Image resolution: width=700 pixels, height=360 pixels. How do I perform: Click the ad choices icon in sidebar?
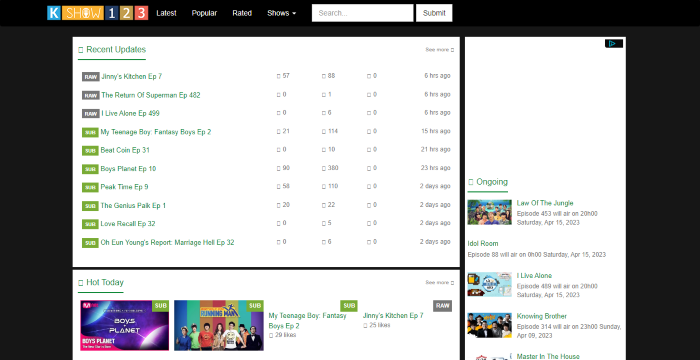click(x=614, y=43)
